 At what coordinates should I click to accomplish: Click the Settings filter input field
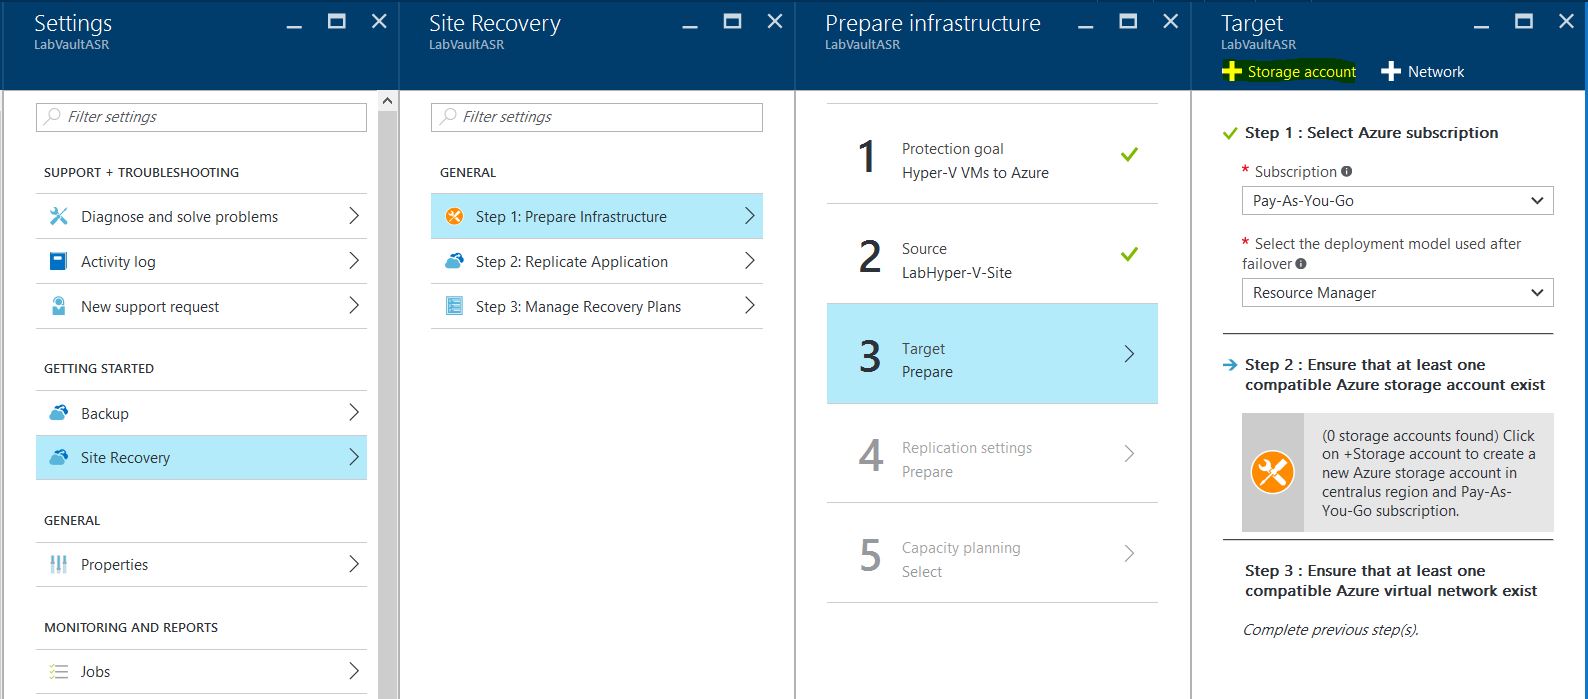[201, 117]
